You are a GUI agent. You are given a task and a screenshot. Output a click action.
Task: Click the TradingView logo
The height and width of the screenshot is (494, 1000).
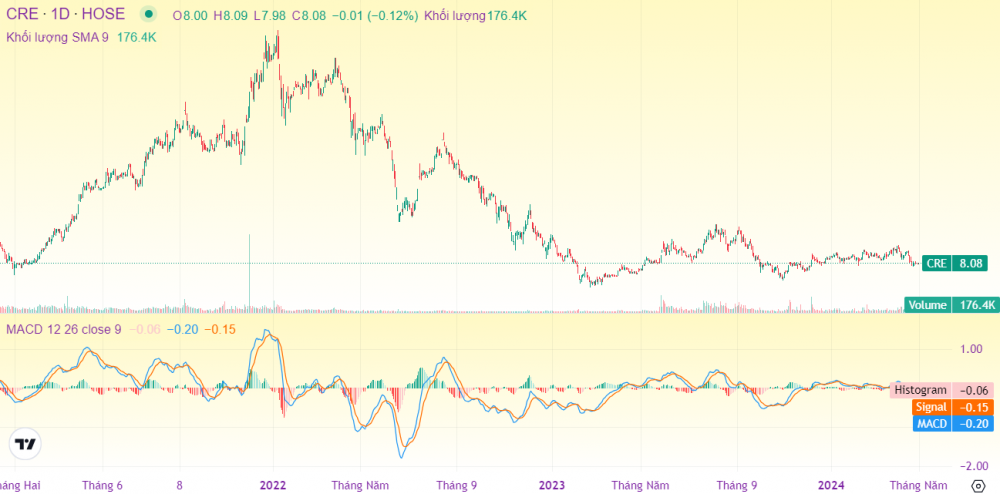click(x=26, y=444)
